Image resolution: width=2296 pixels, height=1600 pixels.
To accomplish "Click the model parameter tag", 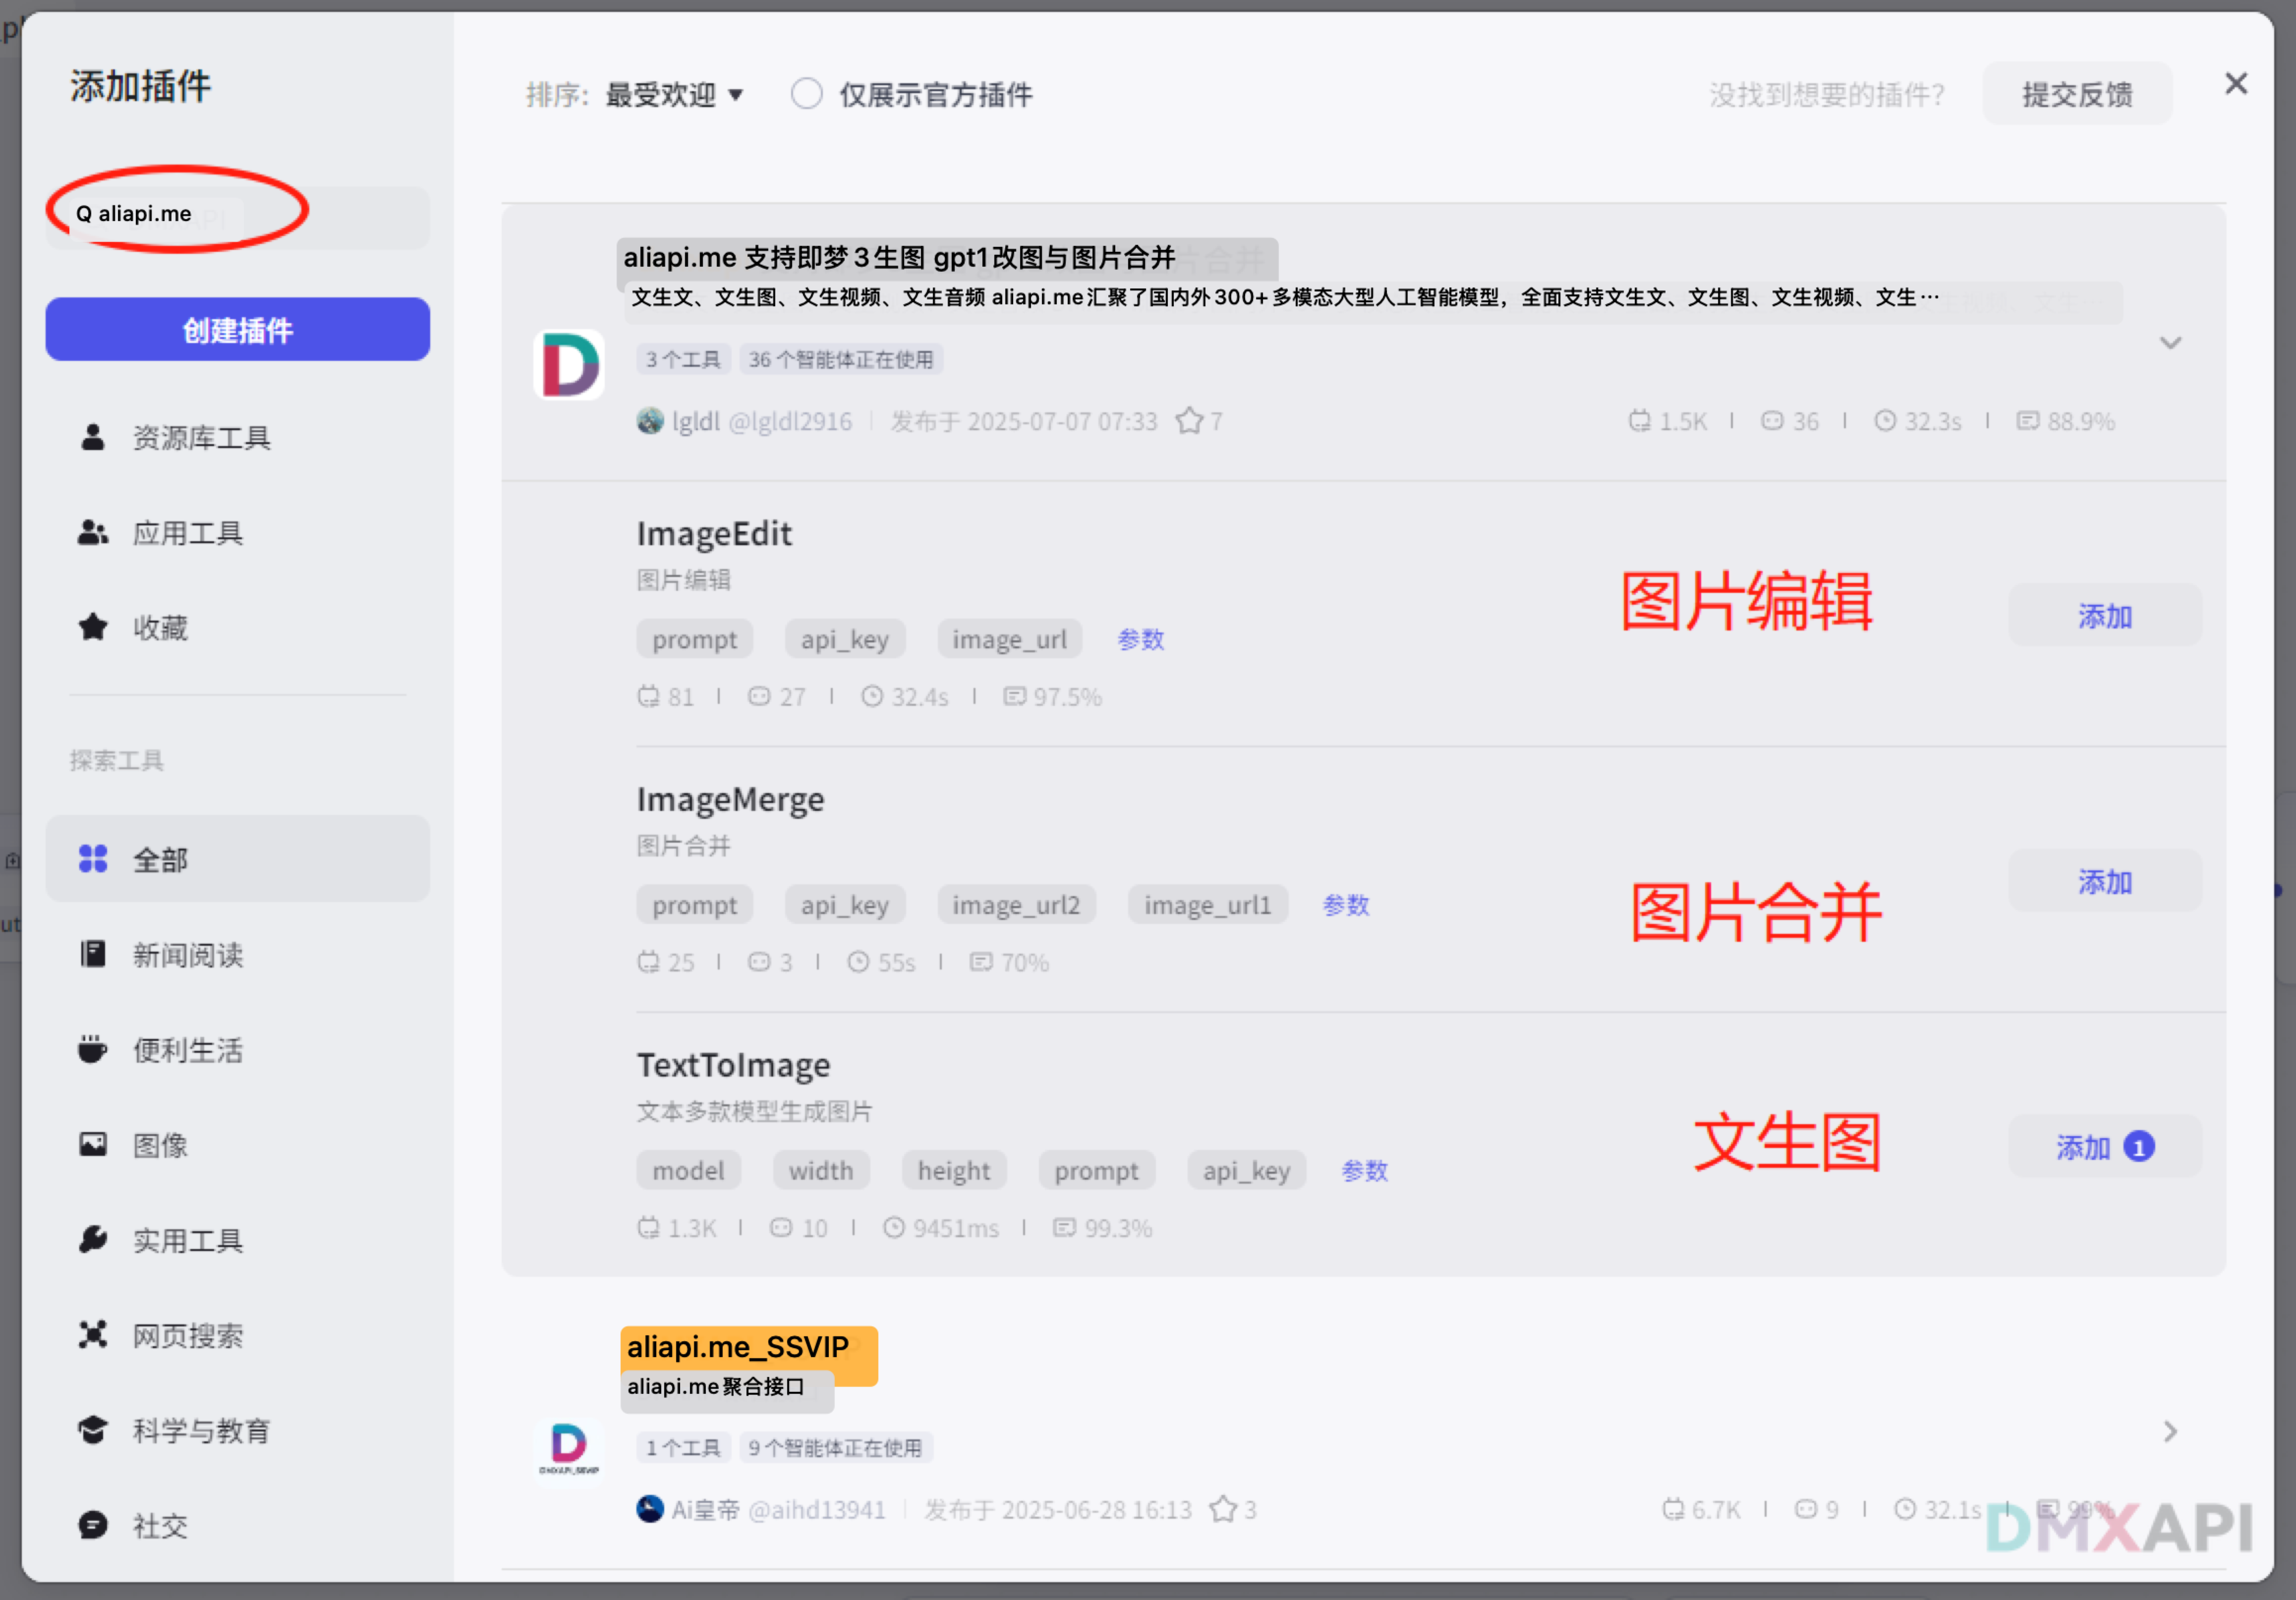I will (688, 1170).
